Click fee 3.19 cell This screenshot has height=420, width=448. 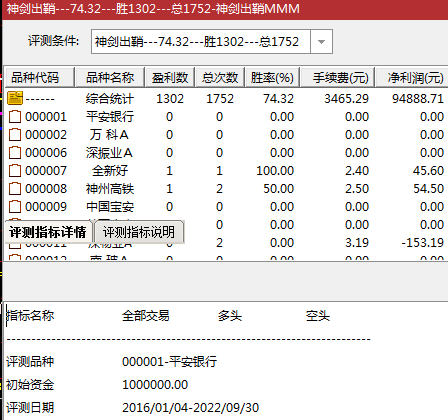tap(357, 243)
